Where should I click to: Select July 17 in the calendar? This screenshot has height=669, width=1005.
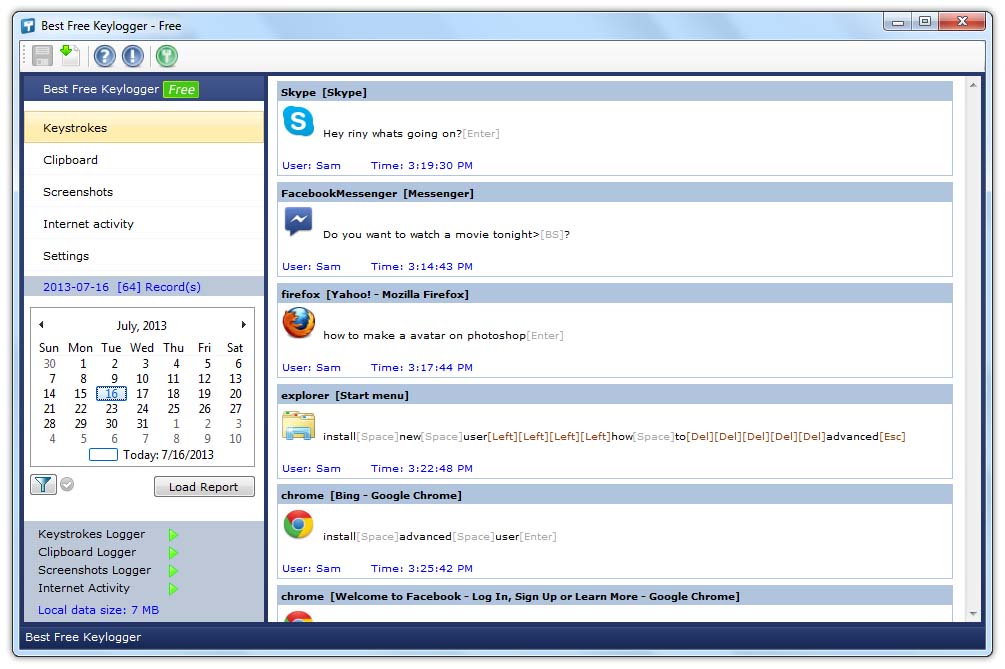click(x=142, y=393)
